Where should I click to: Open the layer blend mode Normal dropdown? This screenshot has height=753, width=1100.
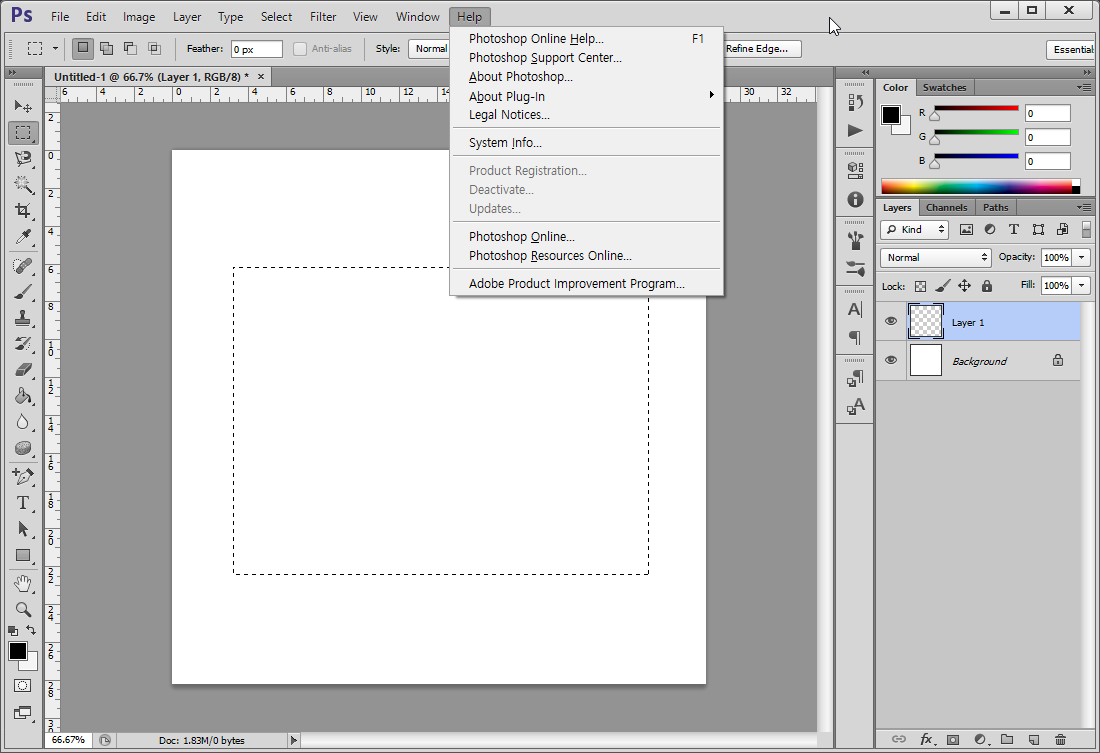pos(936,258)
